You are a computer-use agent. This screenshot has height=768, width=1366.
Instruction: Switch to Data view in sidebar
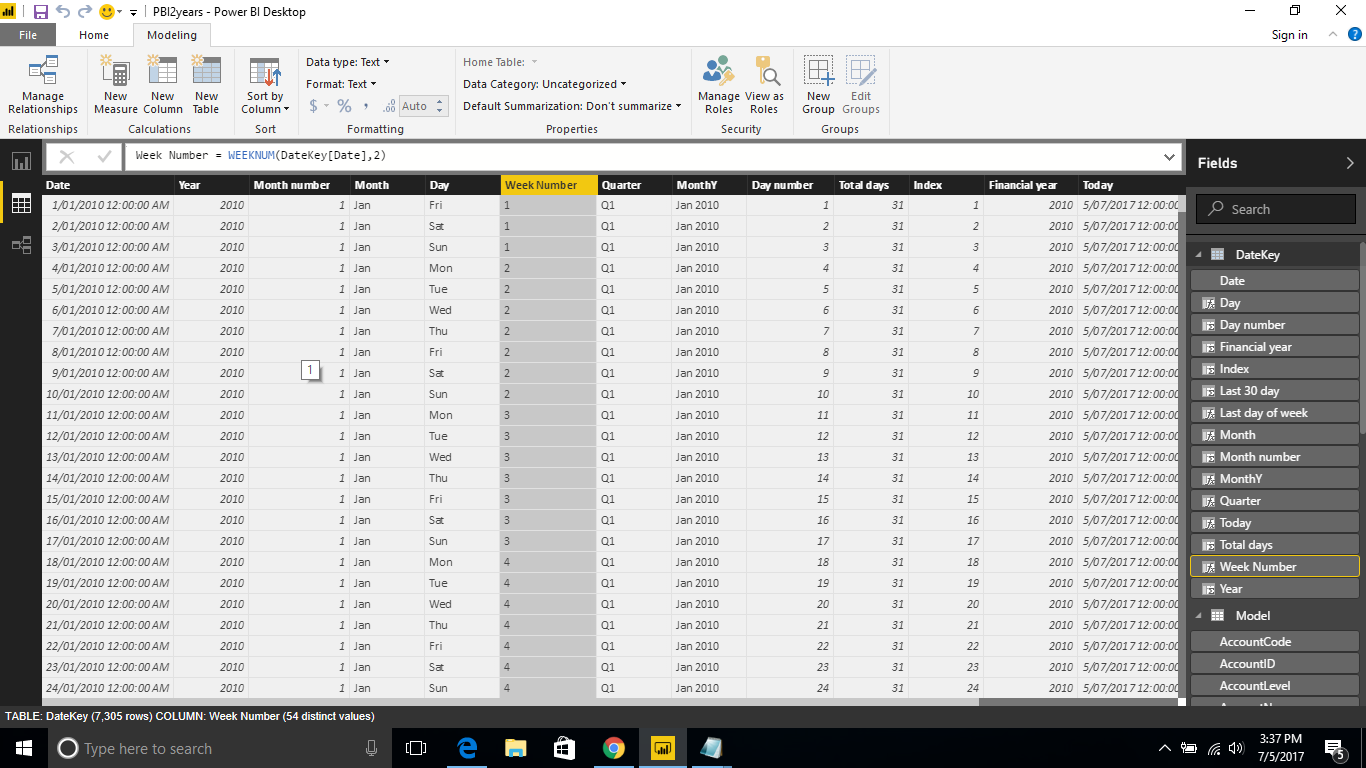21,204
